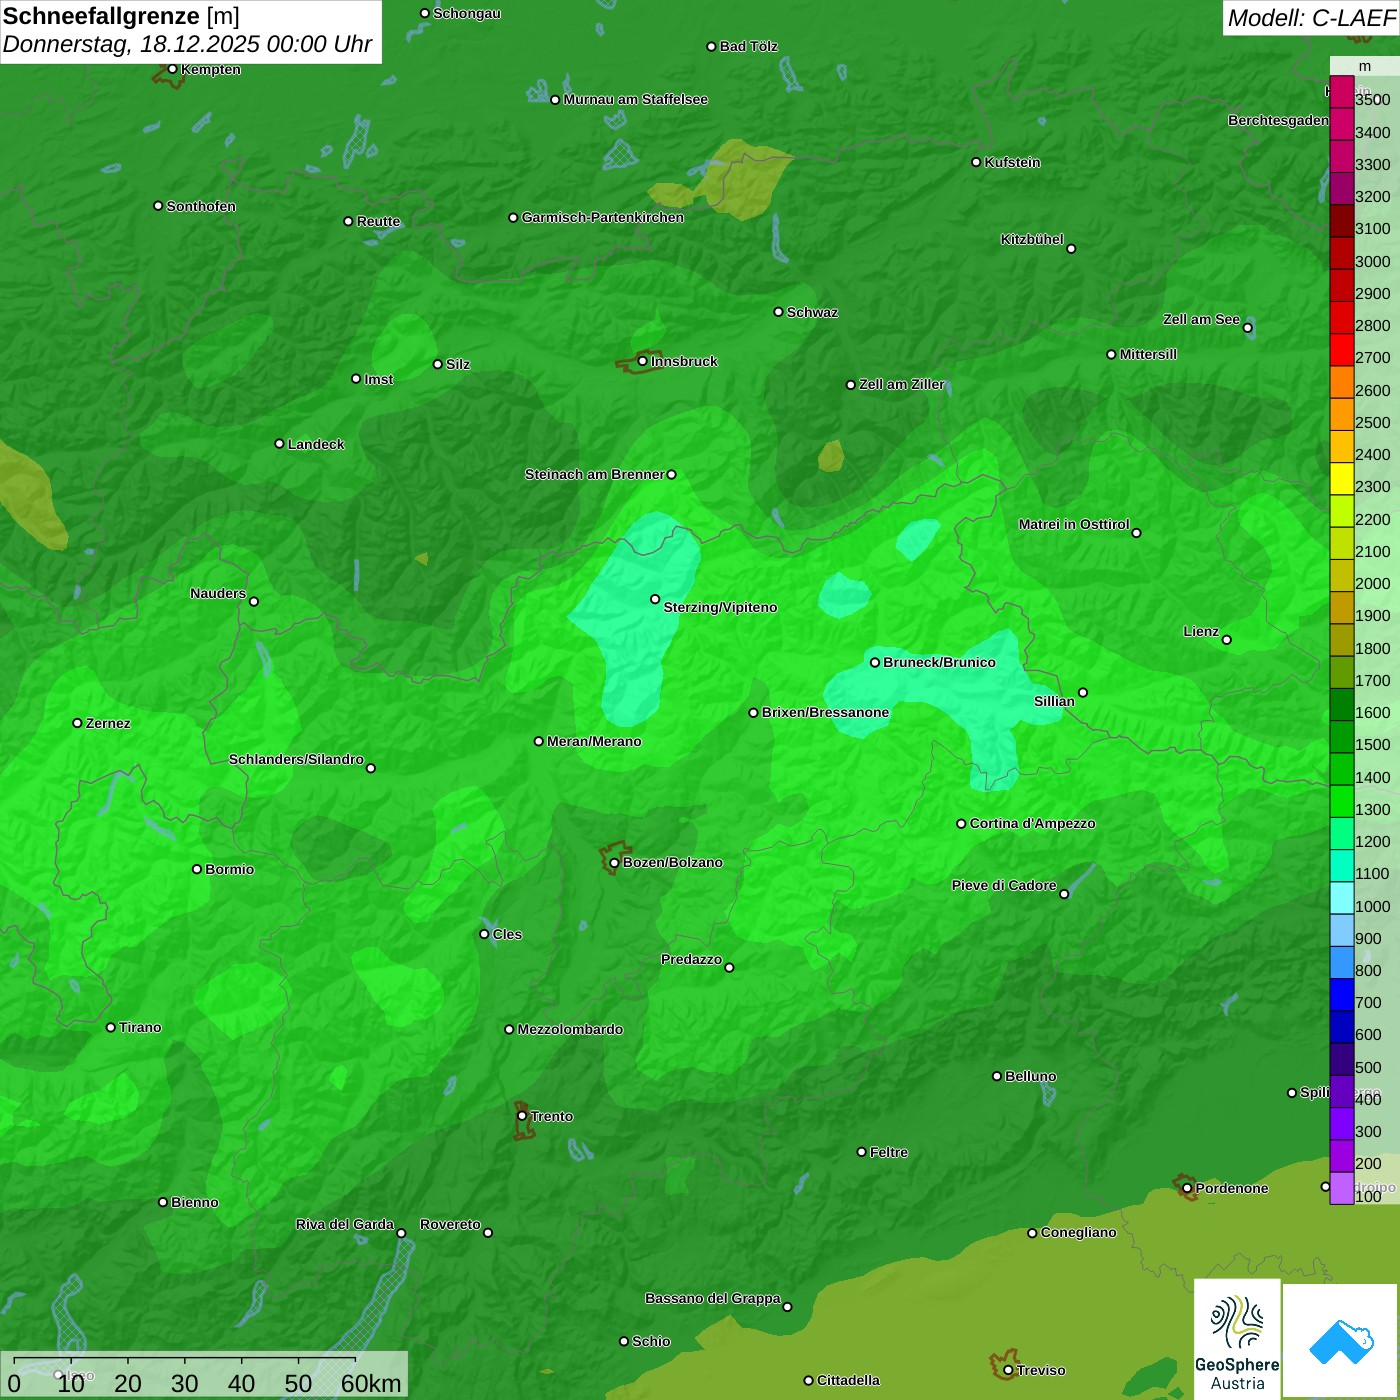
Task: Click the 'Tirano' label
Action: (x=140, y=1027)
